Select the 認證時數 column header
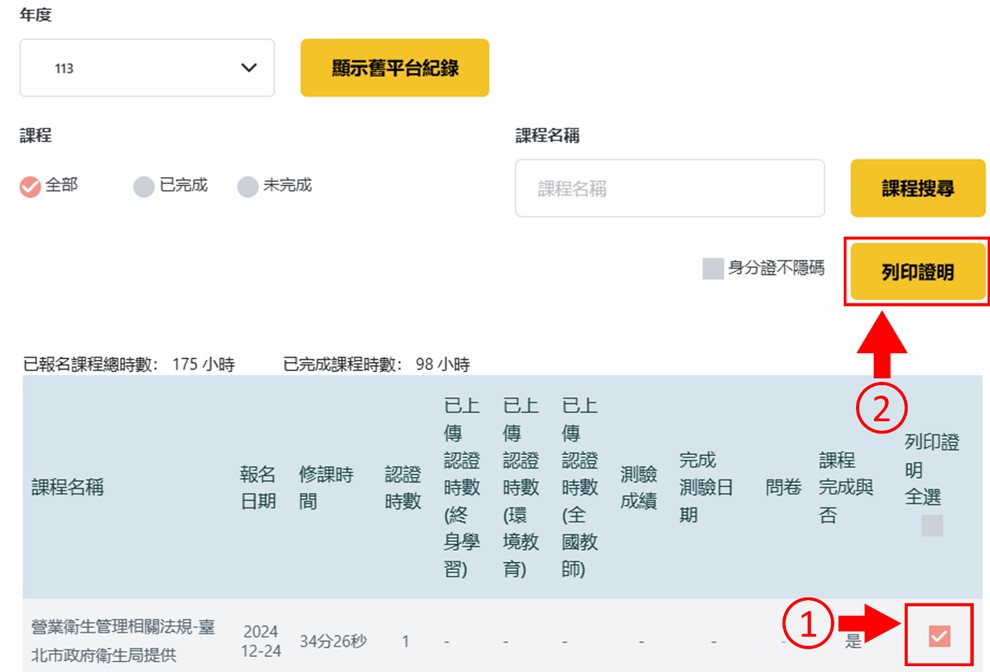Viewport: 990px width, 672px height. pos(403,488)
